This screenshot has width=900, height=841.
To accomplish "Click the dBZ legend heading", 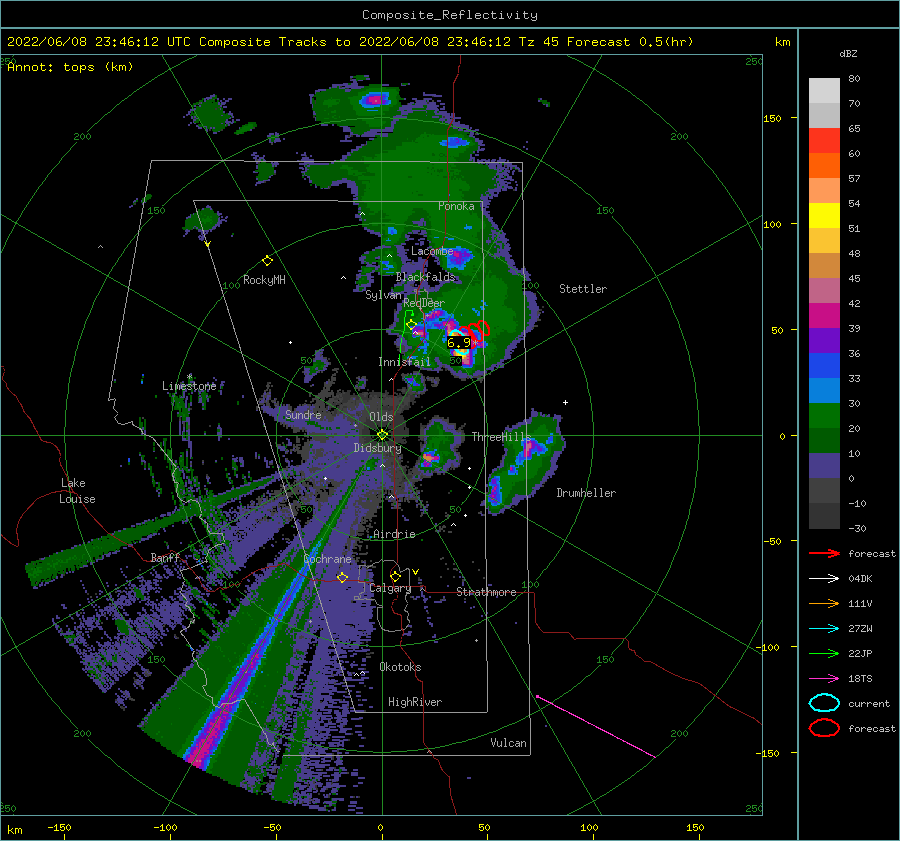I will [848, 54].
